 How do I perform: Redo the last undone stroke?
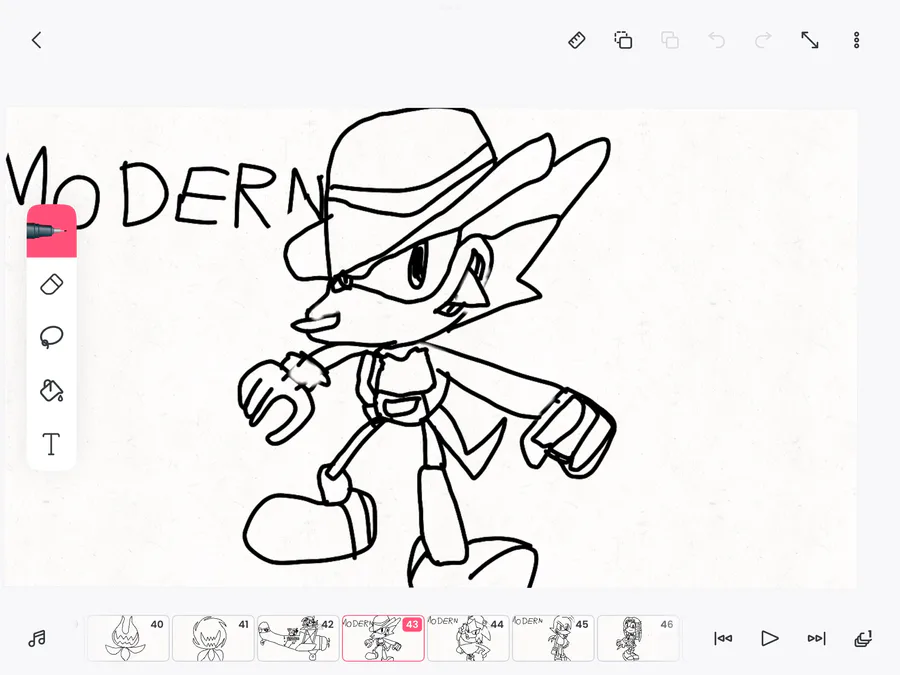pos(763,40)
